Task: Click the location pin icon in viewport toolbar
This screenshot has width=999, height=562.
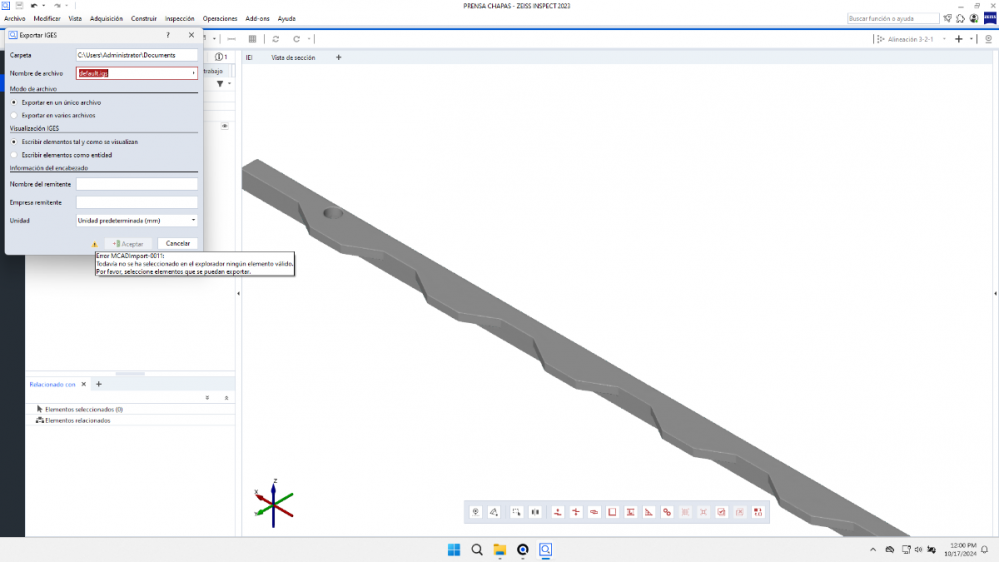Action: click(475, 512)
